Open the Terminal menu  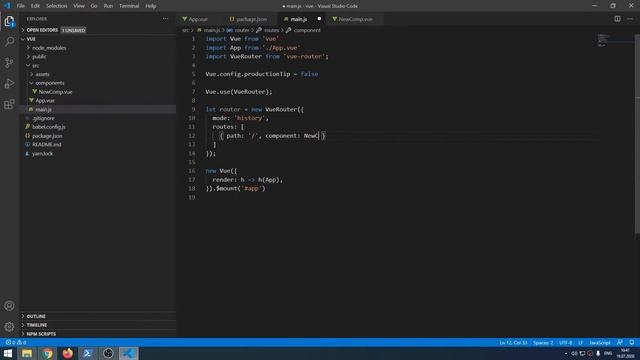129,6
